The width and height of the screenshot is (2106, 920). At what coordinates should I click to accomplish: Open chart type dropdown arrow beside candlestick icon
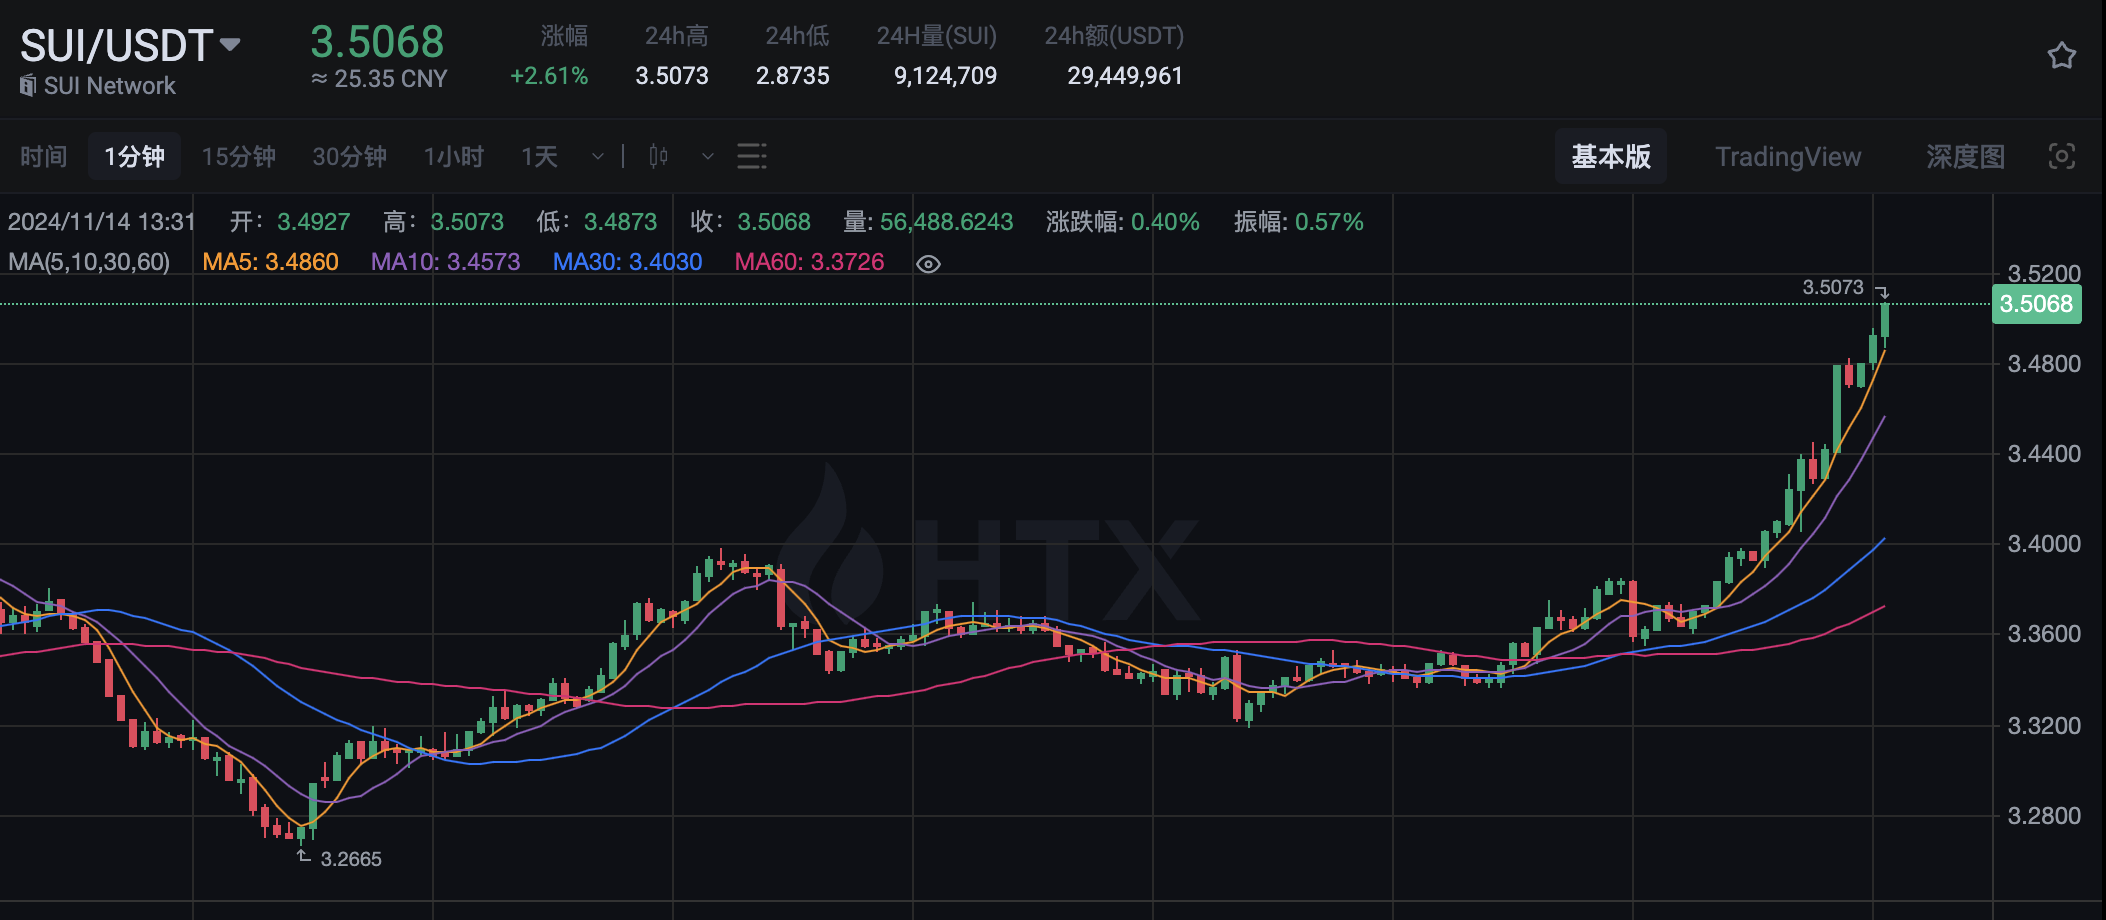pyautogui.click(x=707, y=157)
